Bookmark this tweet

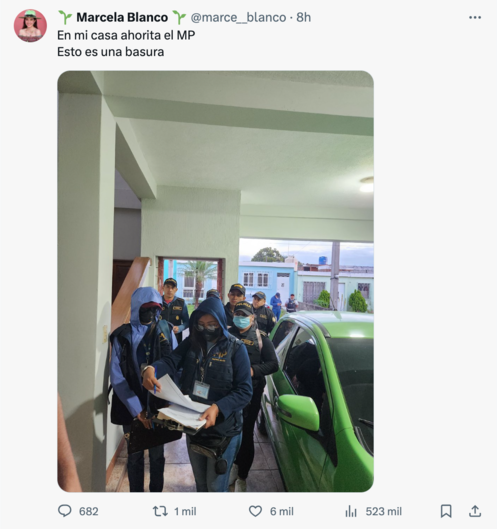coord(446,511)
